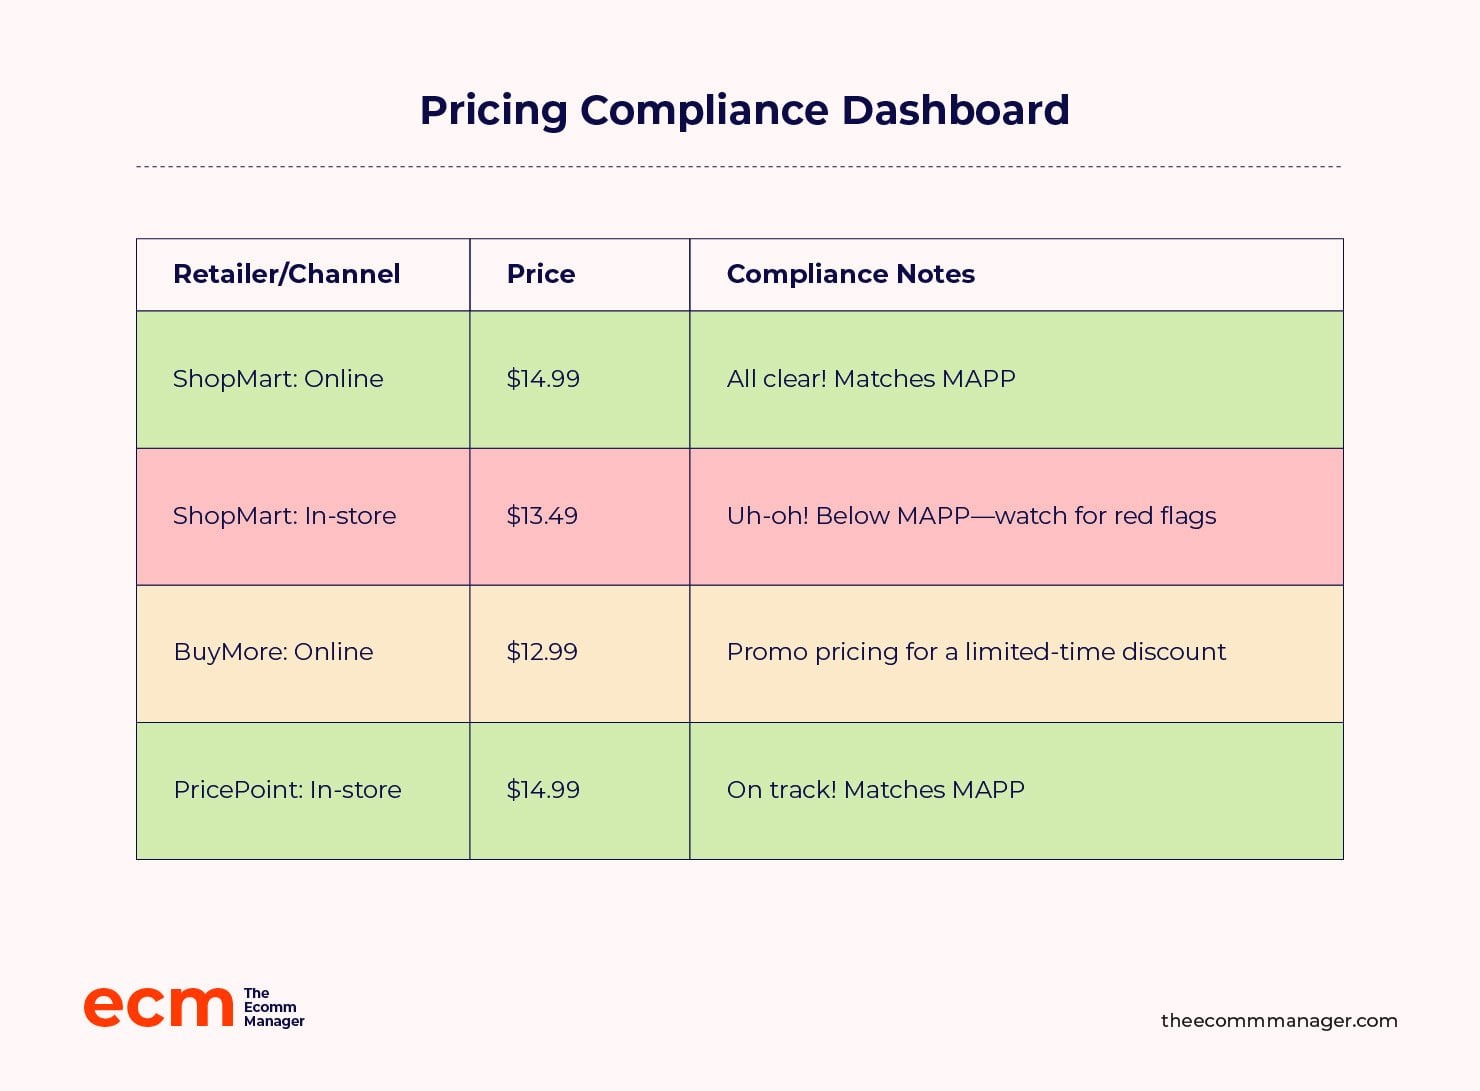Select the Price column header
The height and width of the screenshot is (1091, 1480).
pos(541,274)
